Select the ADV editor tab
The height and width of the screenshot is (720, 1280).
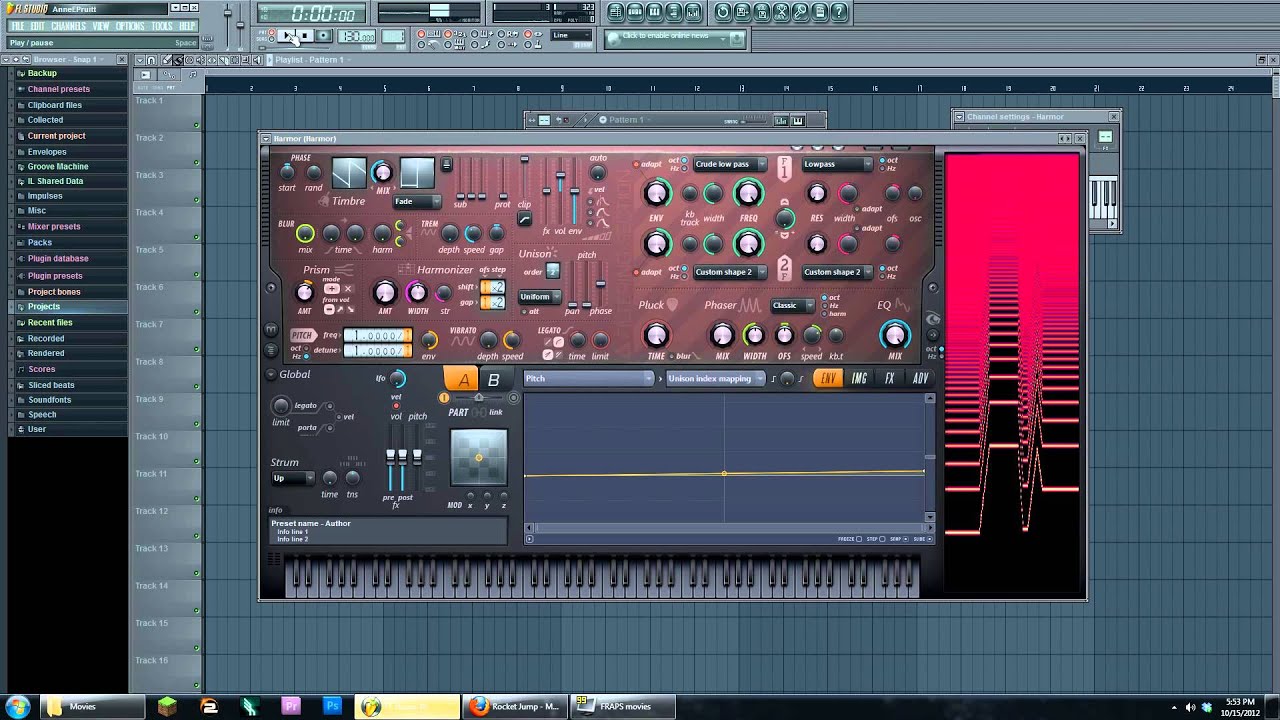[920, 378]
